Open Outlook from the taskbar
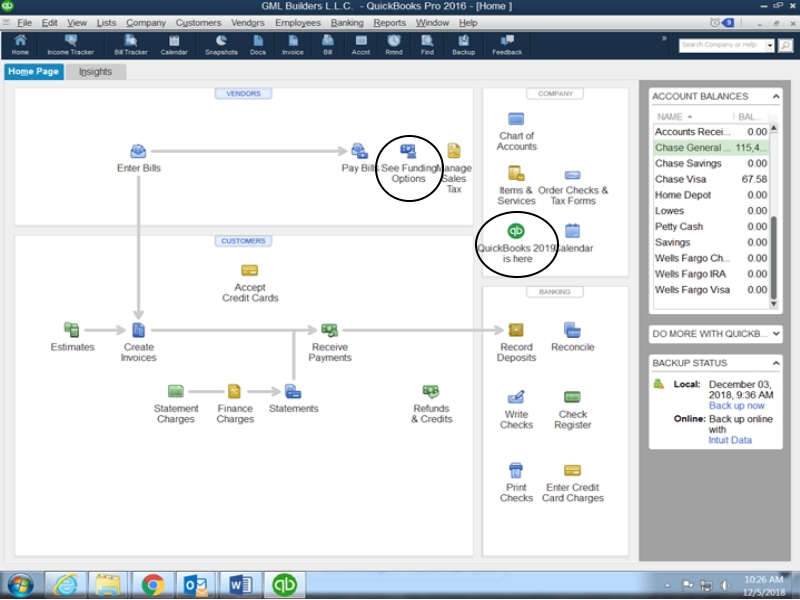The height and width of the screenshot is (600, 800). (196, 584)
